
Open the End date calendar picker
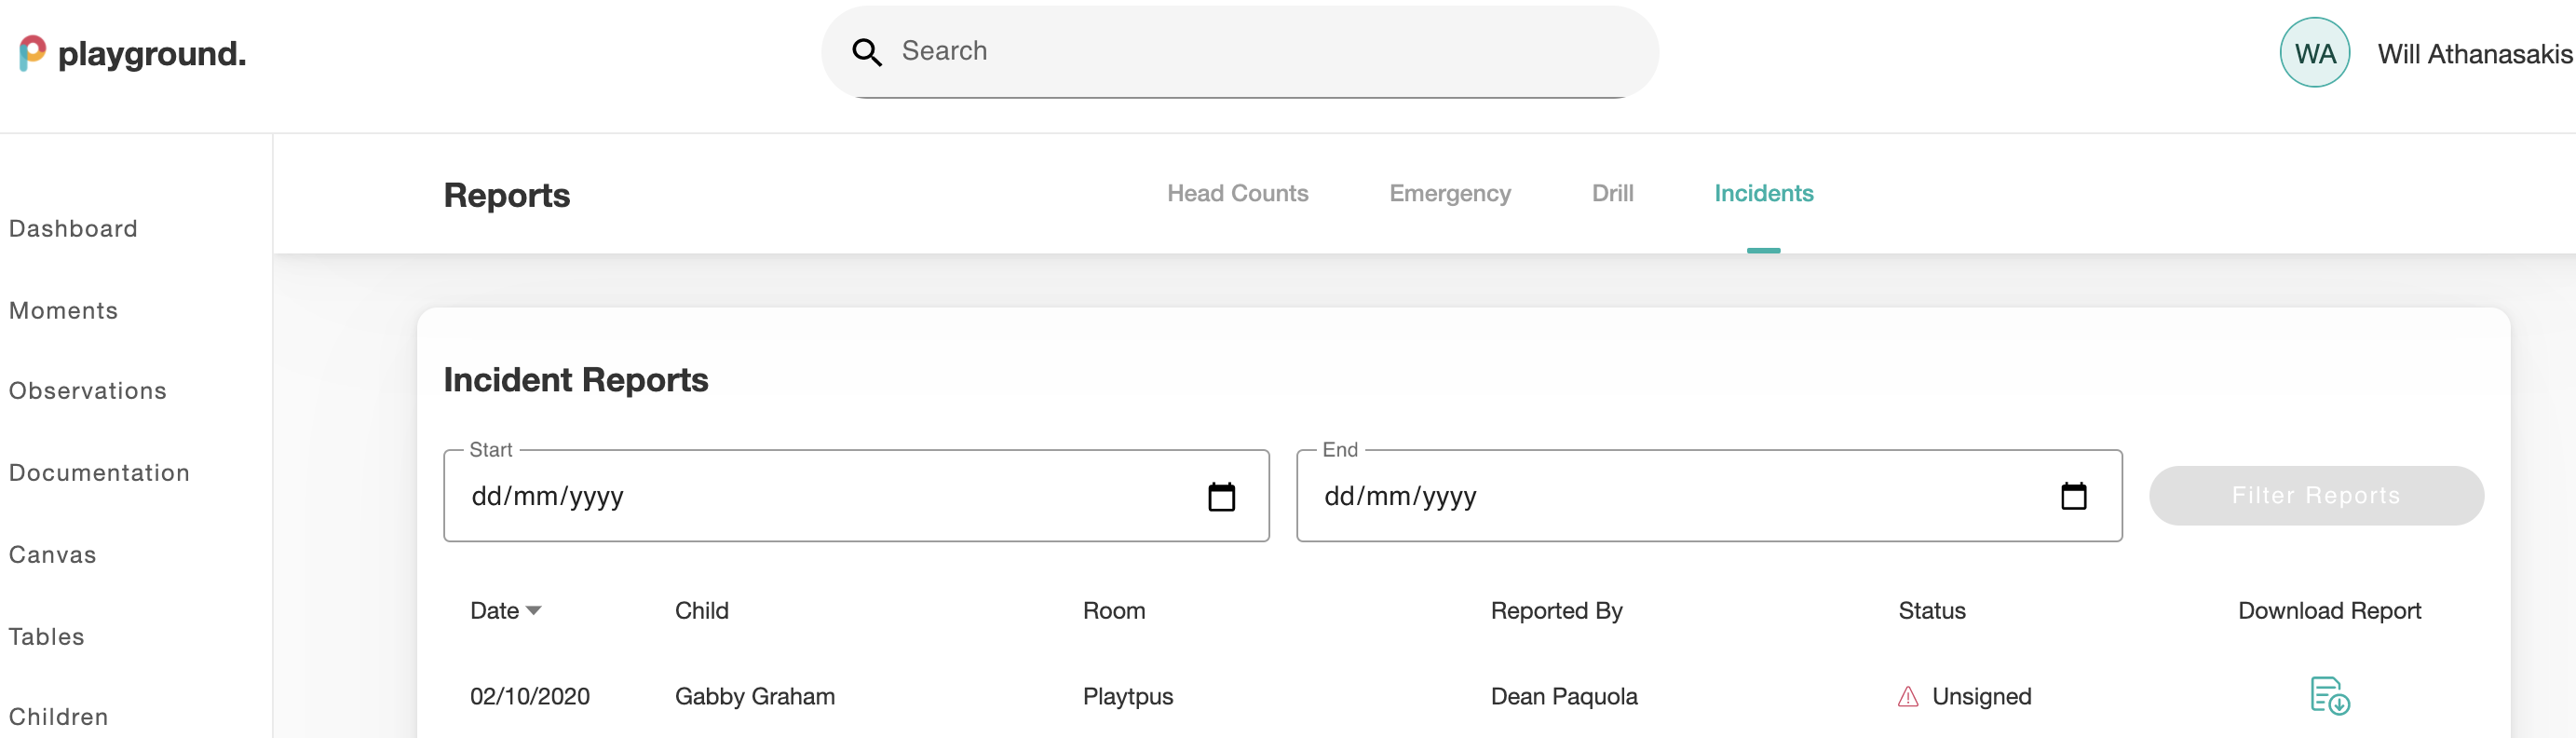pyautogui.click(x=2073, y=496)
